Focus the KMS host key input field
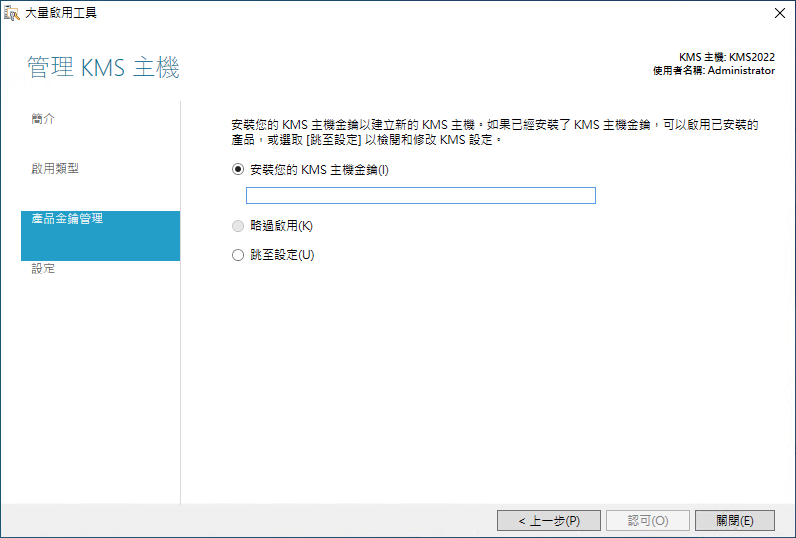Screen dimensions: 796x538 (420, 195)
